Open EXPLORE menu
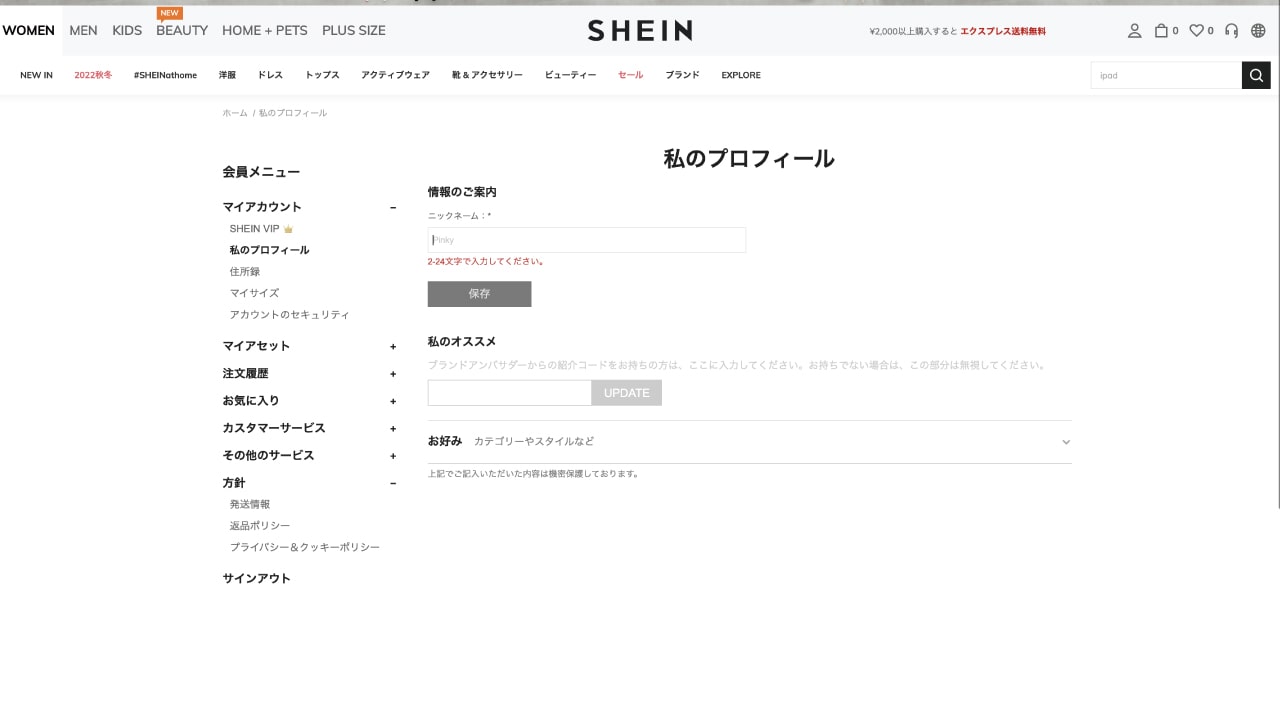The image size is (1280, 720). tap(741, 75)
